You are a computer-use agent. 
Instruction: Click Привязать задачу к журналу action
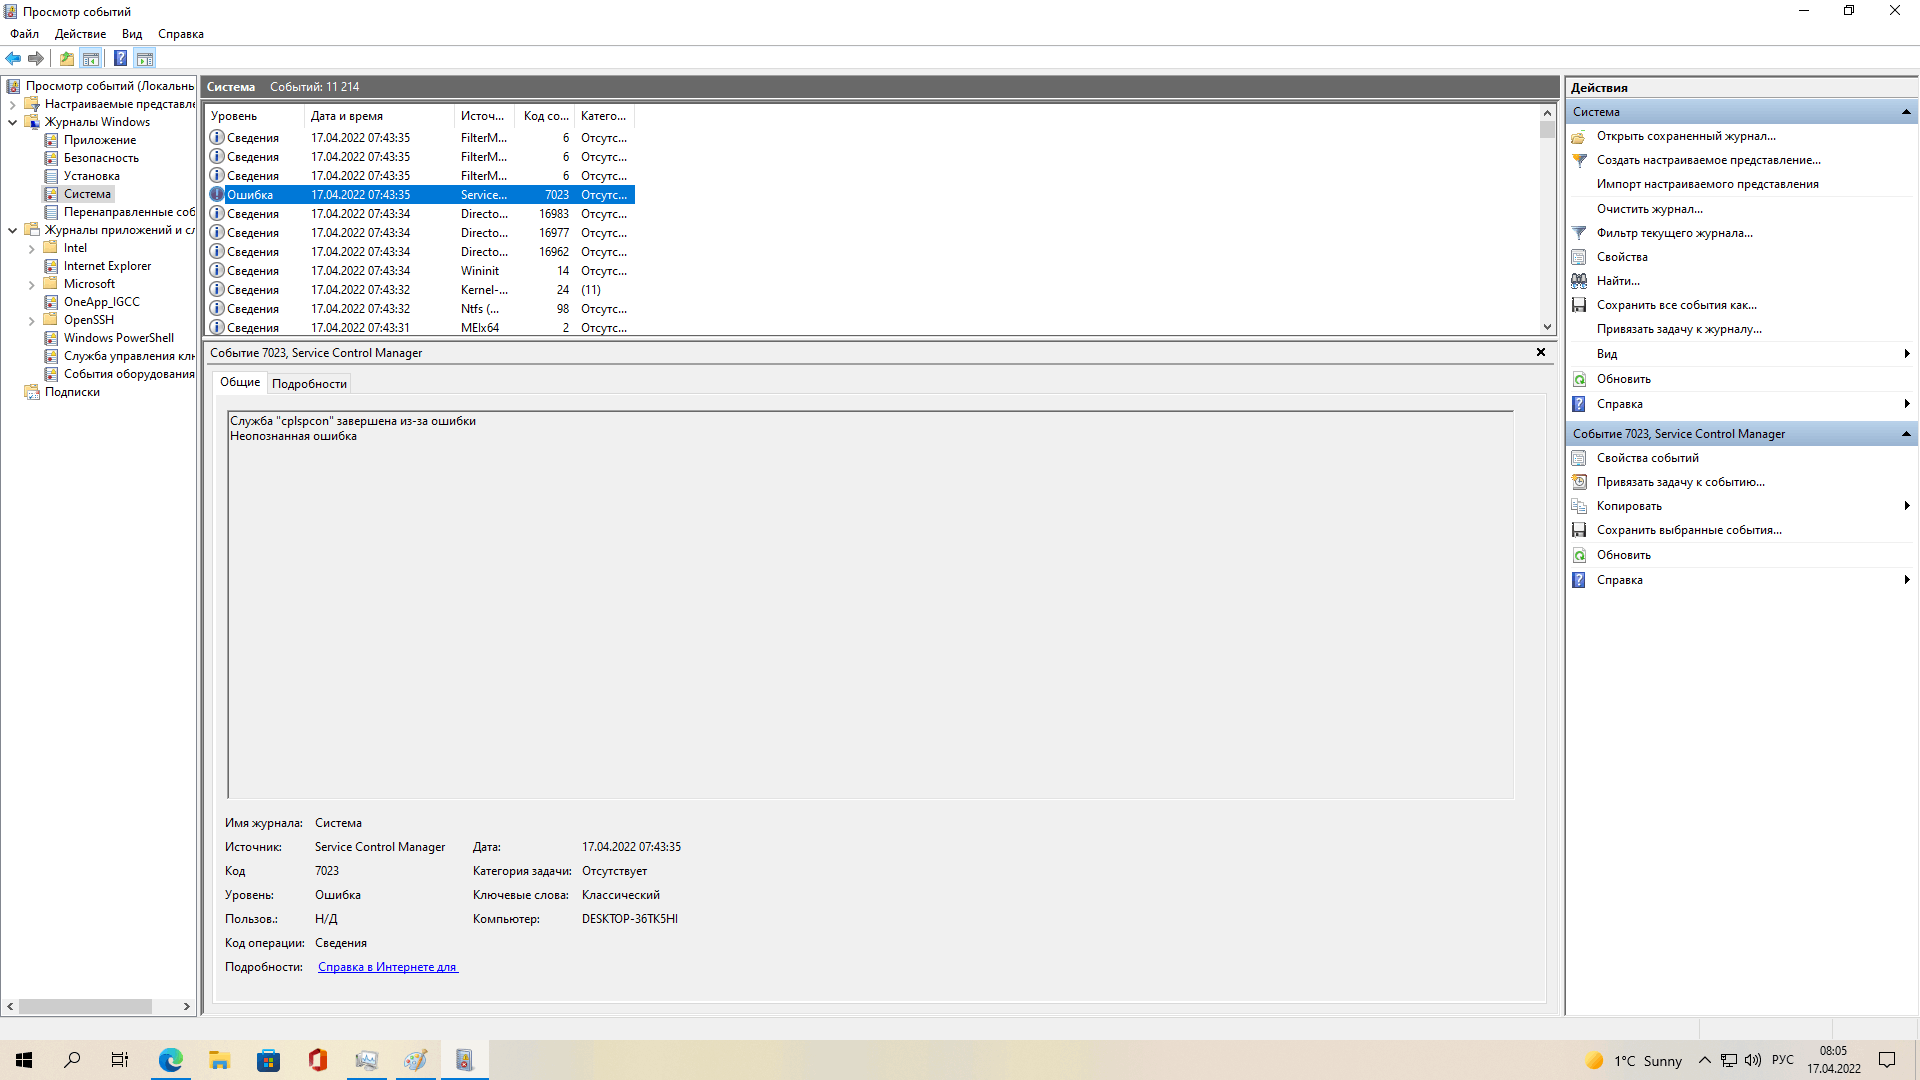click(1679, 329)
